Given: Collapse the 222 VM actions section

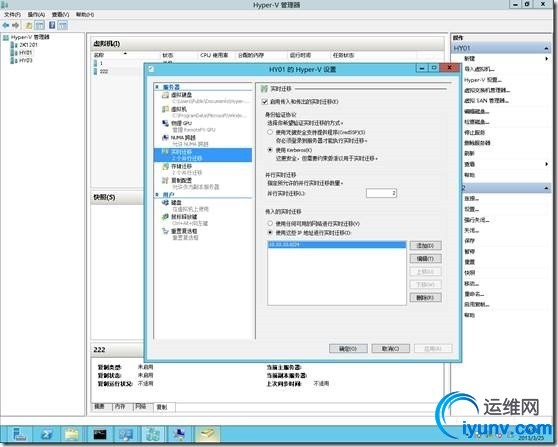Looking at the screenshot, I should click(546, 188).
